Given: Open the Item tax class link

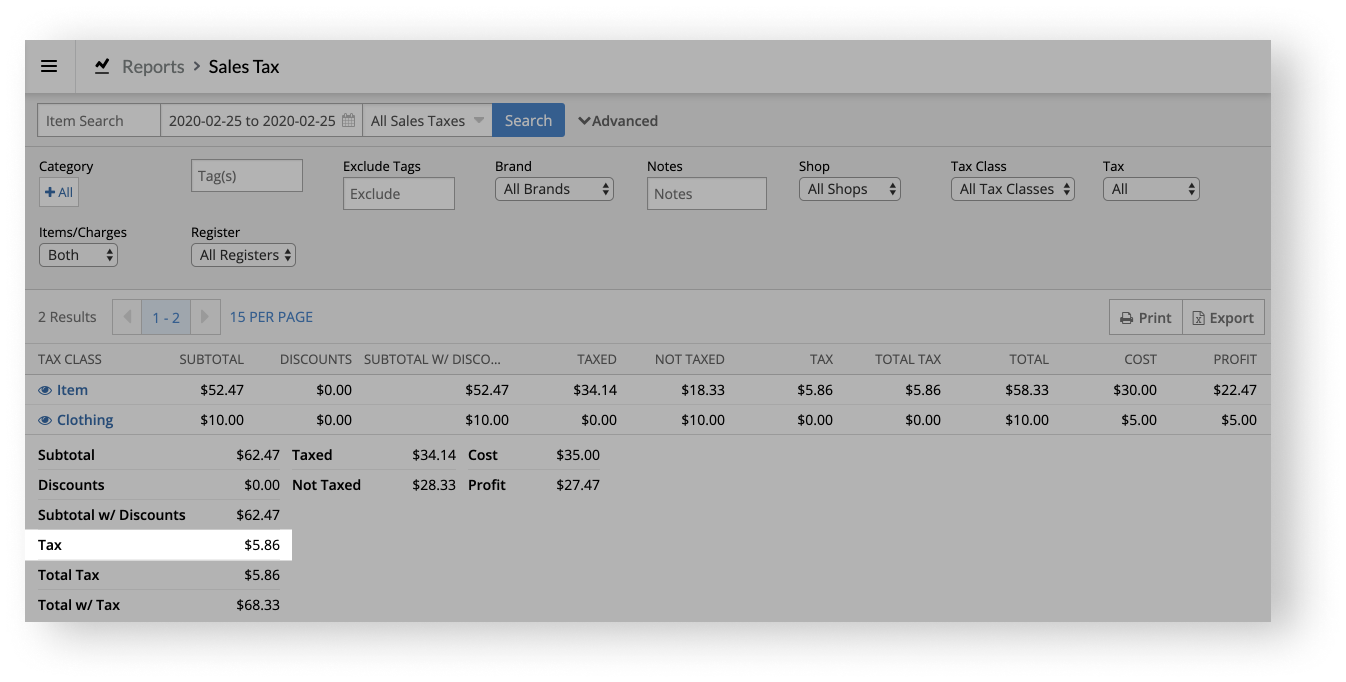Looking at the screenshot, I should (x=72, y=390).
